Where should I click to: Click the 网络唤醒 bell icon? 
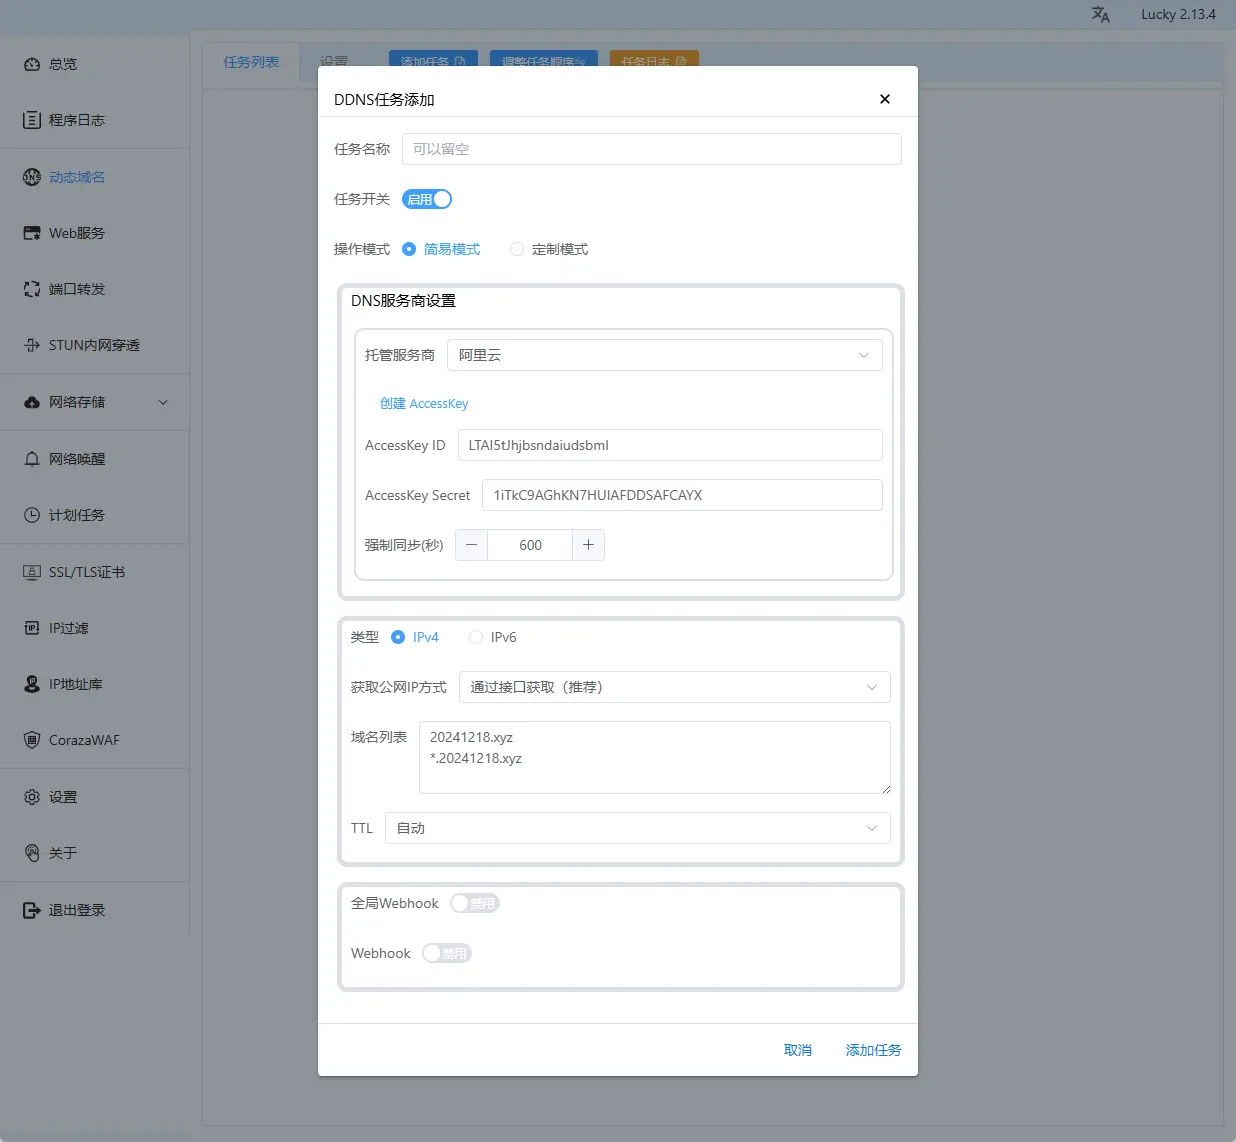point(32,459)
